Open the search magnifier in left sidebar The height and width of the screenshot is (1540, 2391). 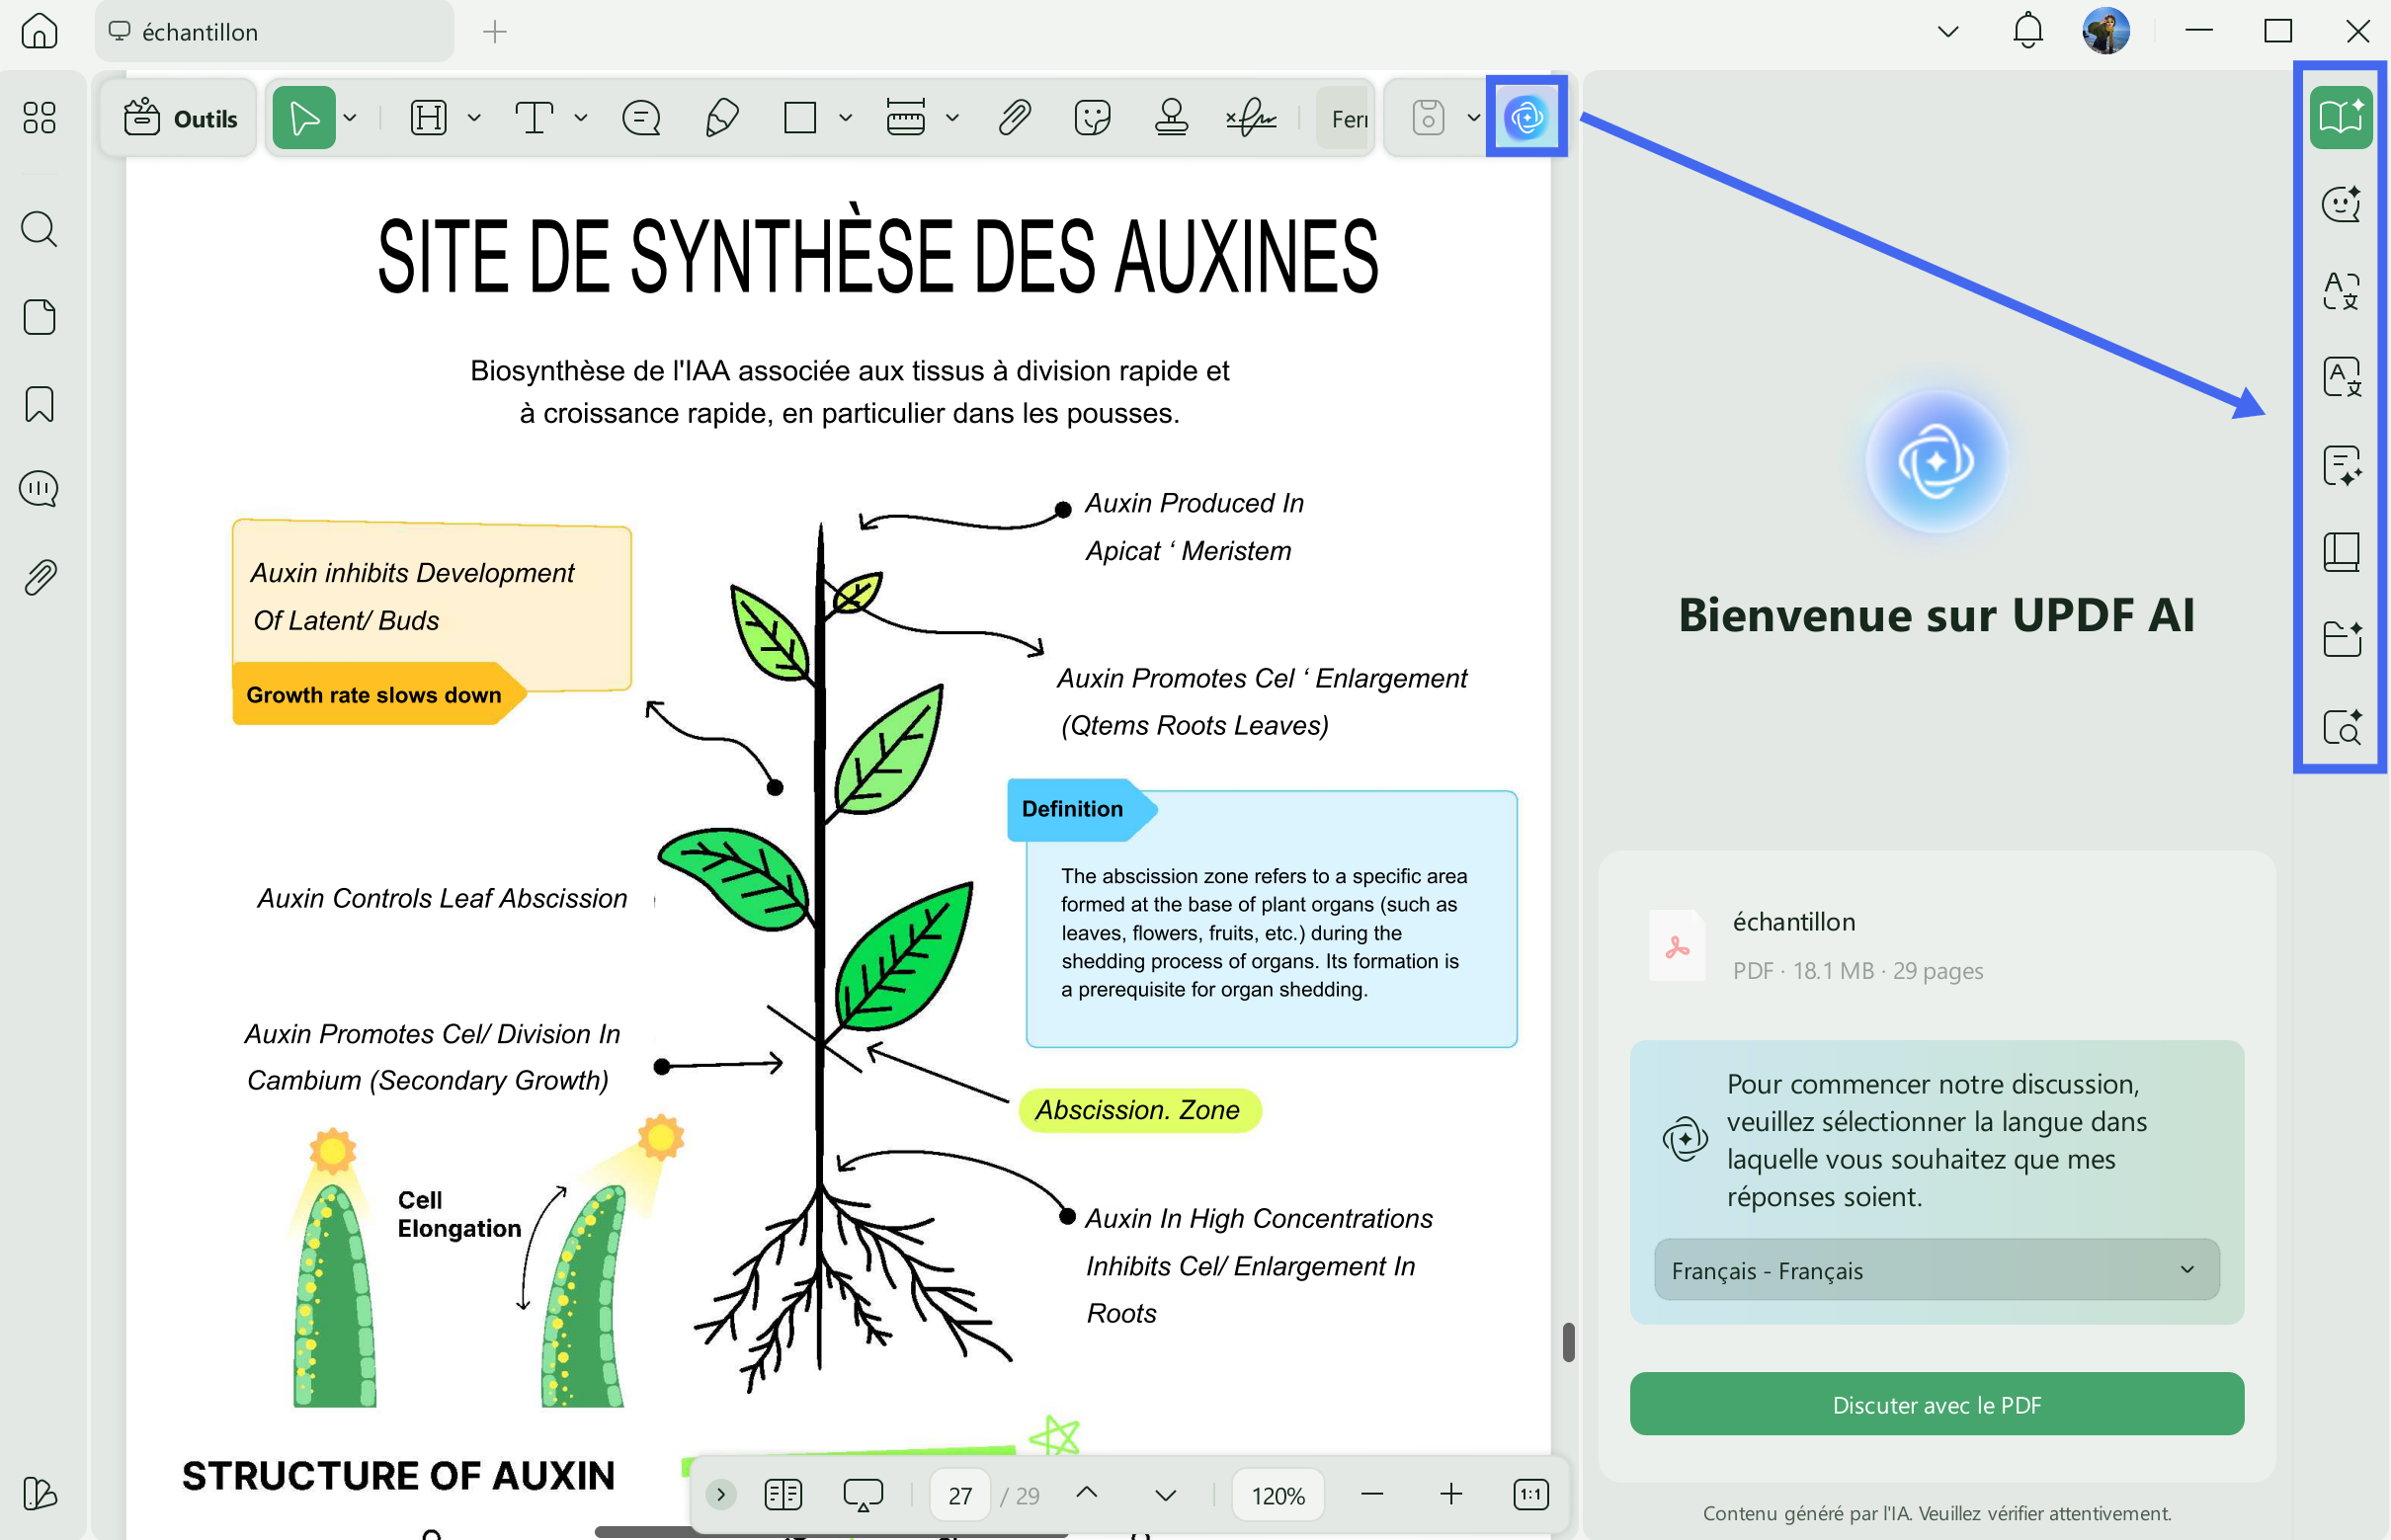point(39,229)
